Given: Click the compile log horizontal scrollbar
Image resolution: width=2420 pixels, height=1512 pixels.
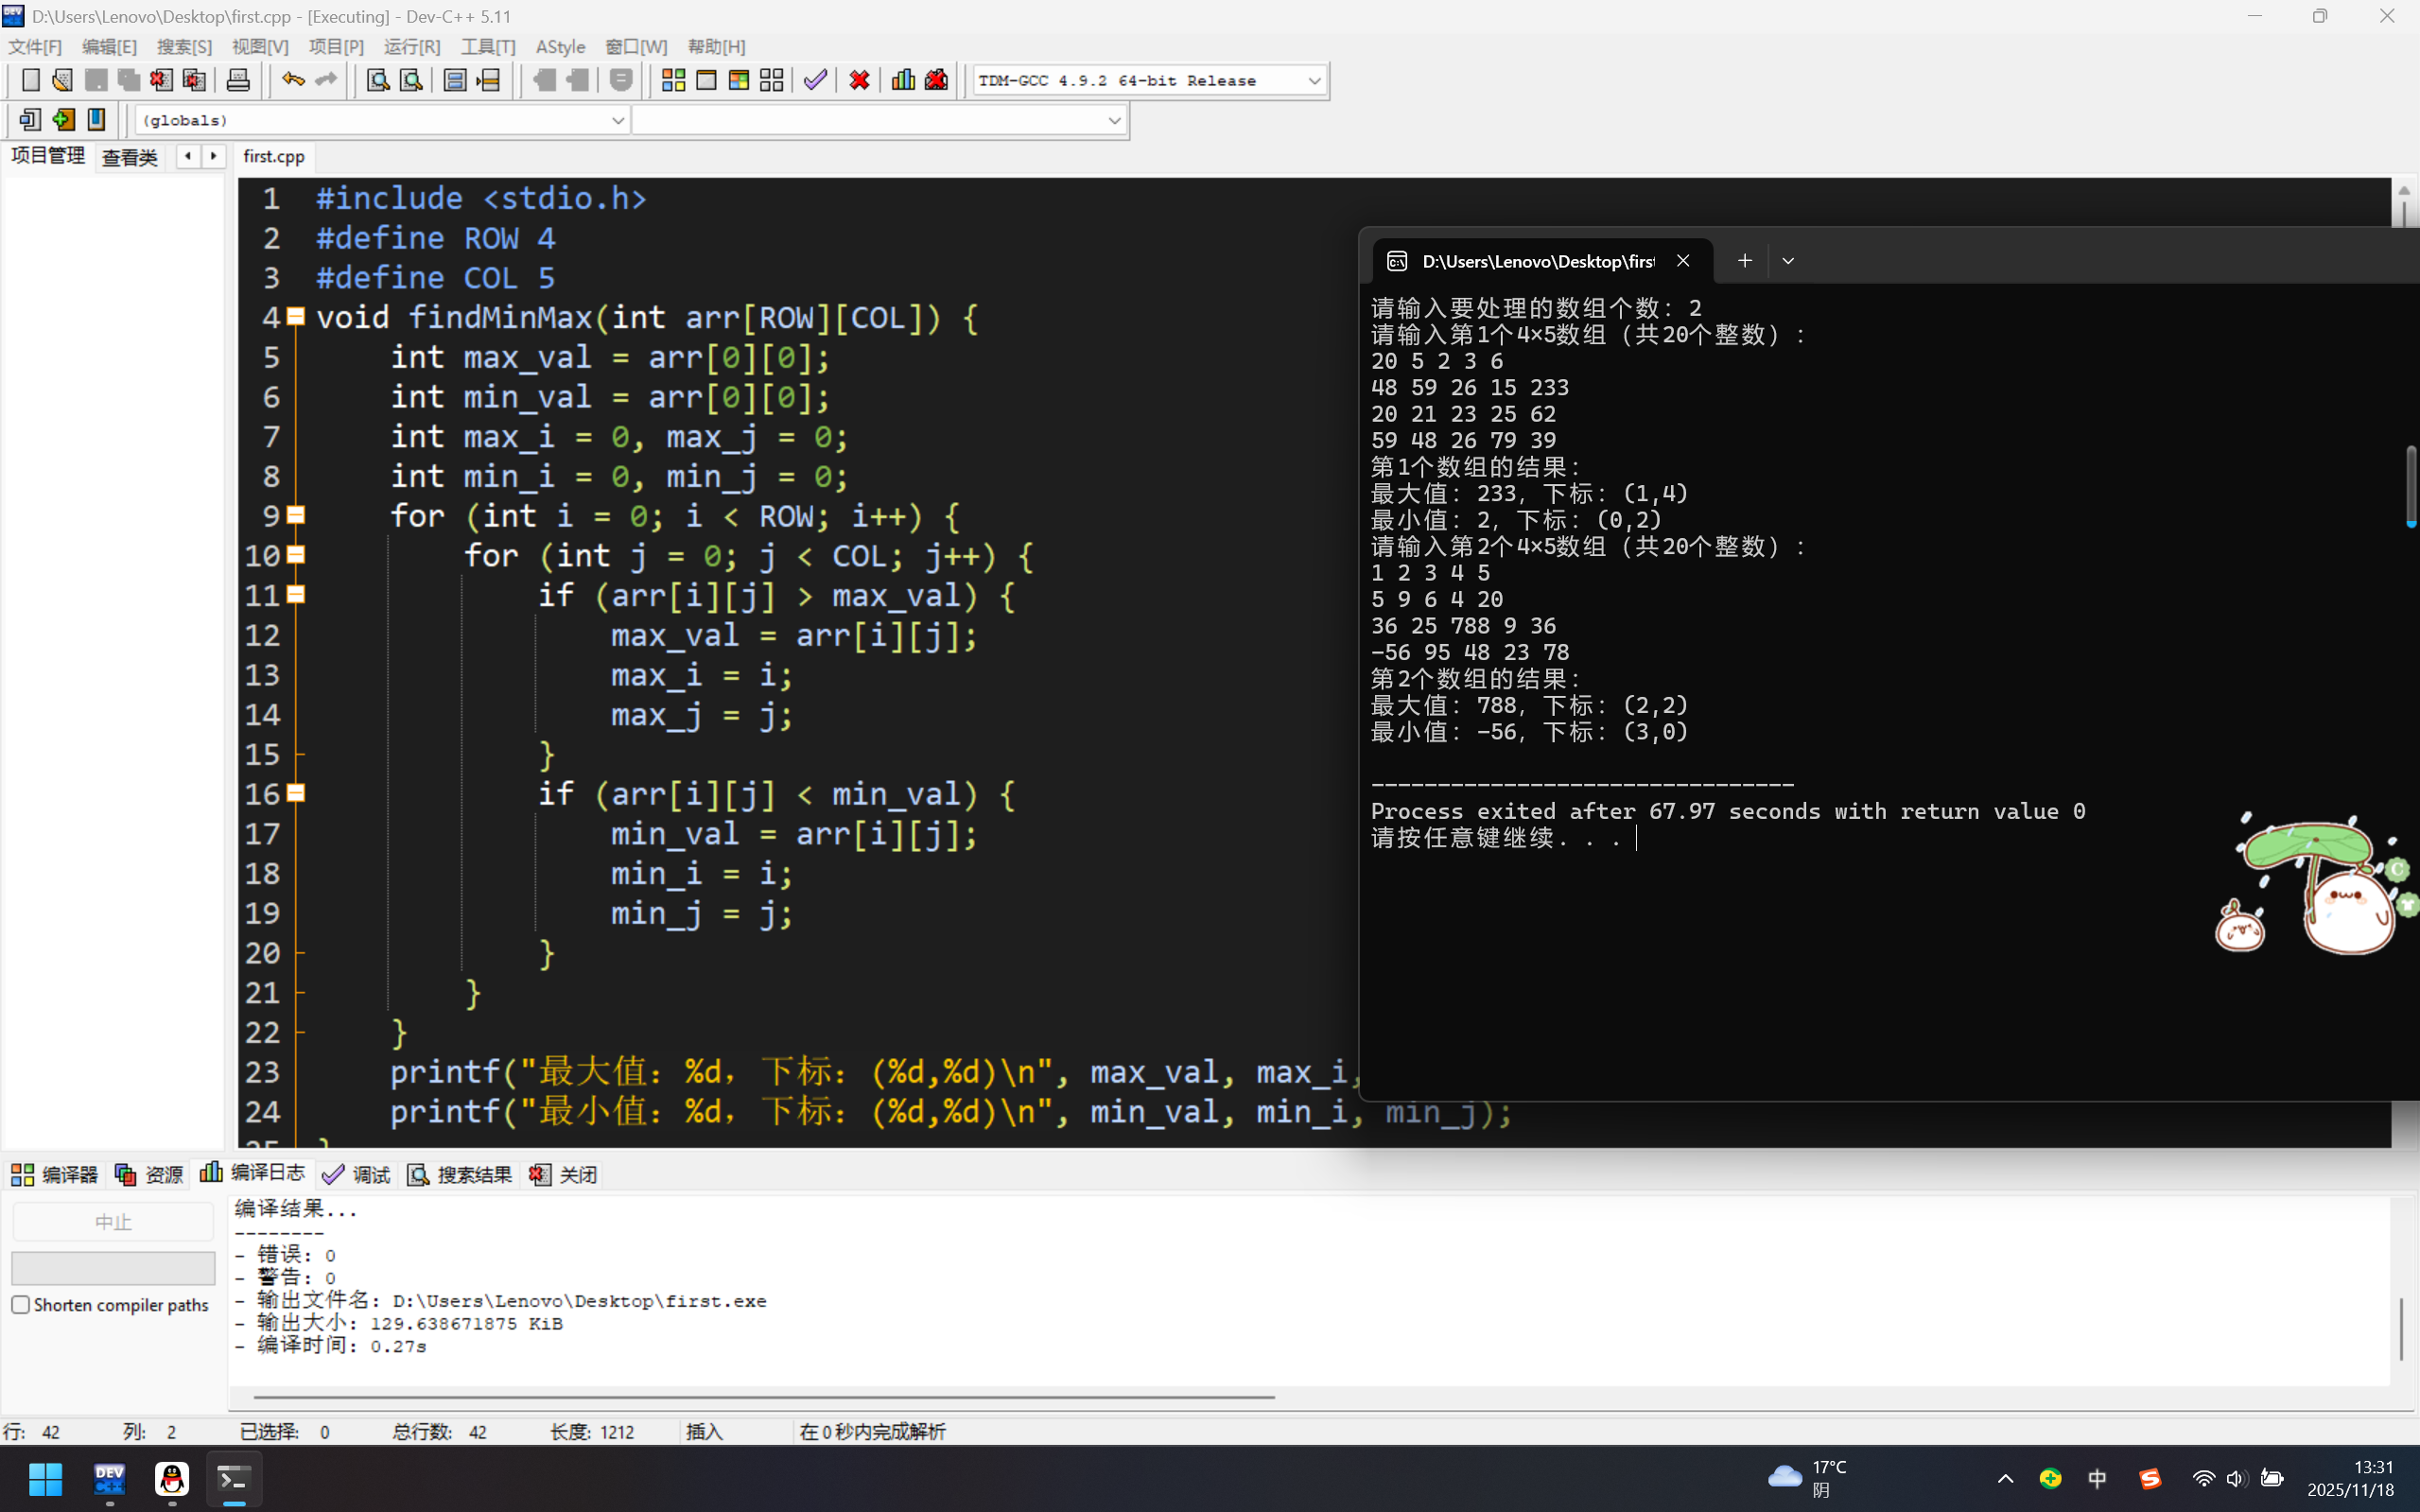Looking at the screenshot, I should pyautogui.click(x=763, y=1396).
